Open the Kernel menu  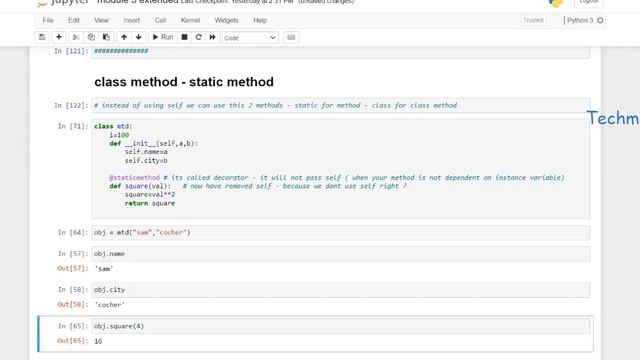[190, 20]
